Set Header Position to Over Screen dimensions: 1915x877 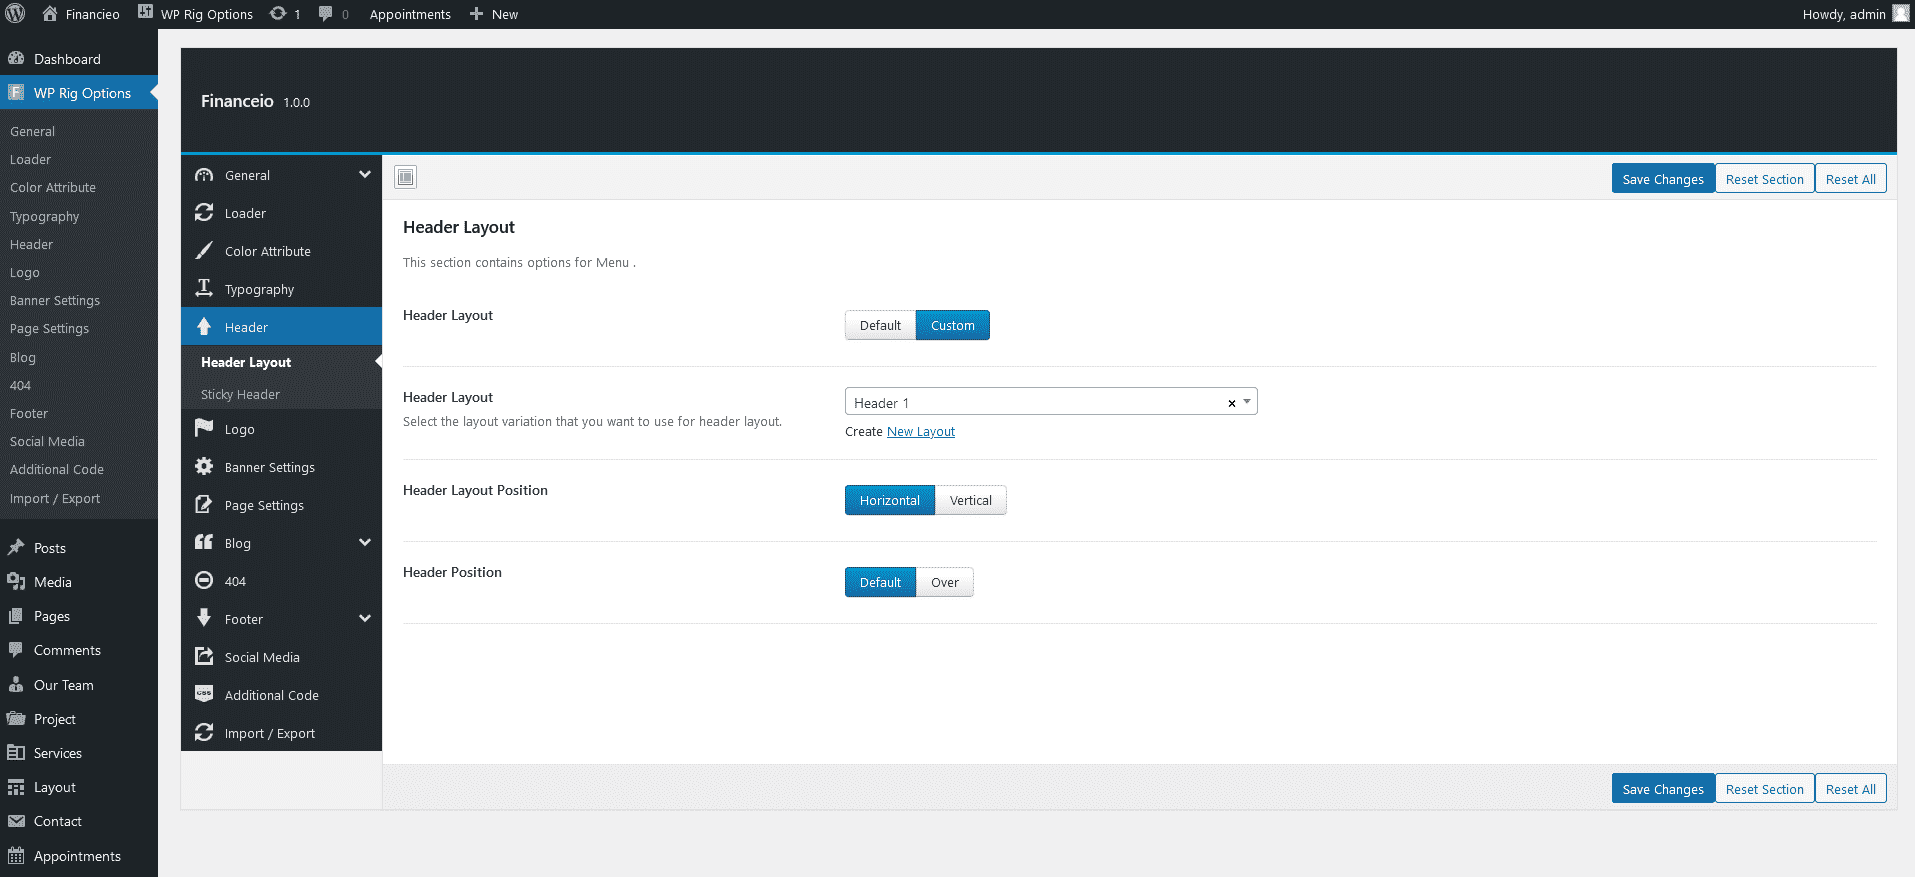[x=945, y=582]
